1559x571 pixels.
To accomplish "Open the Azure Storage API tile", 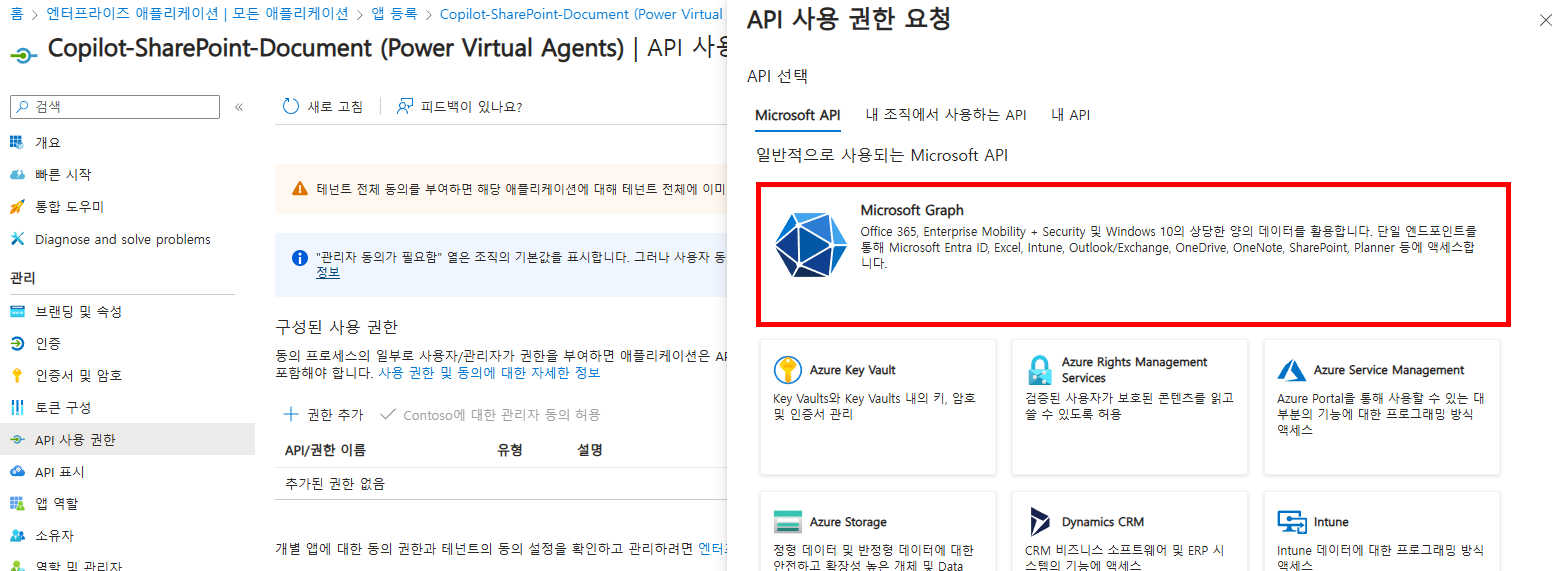I will [x=877, y=532].
